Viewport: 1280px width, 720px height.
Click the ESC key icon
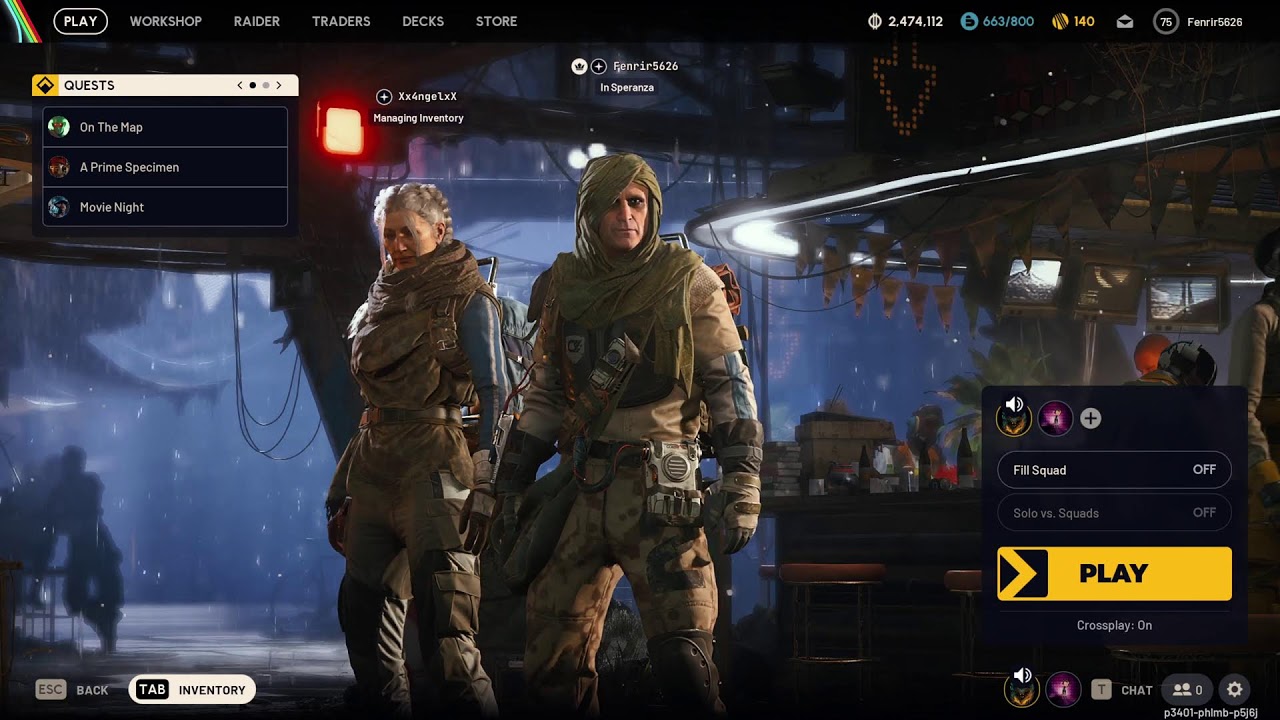point(51,689)
